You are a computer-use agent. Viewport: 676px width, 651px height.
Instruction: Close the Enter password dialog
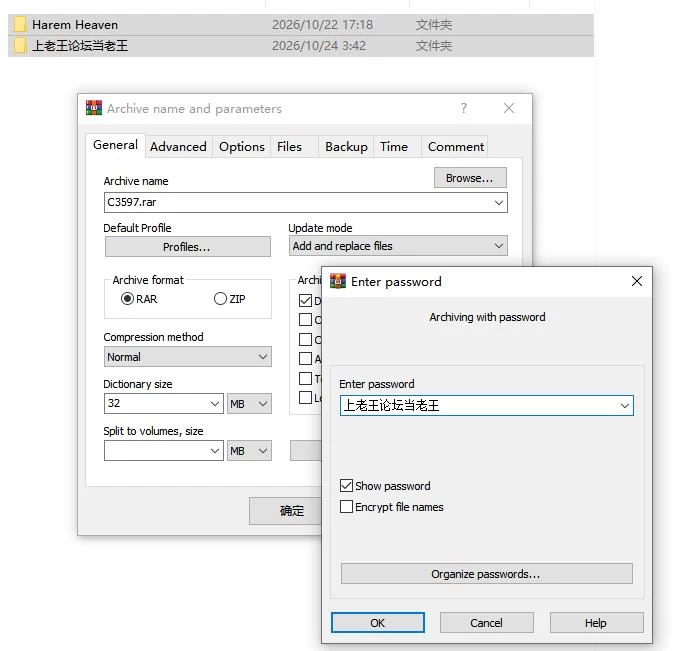tap(636, 281)
